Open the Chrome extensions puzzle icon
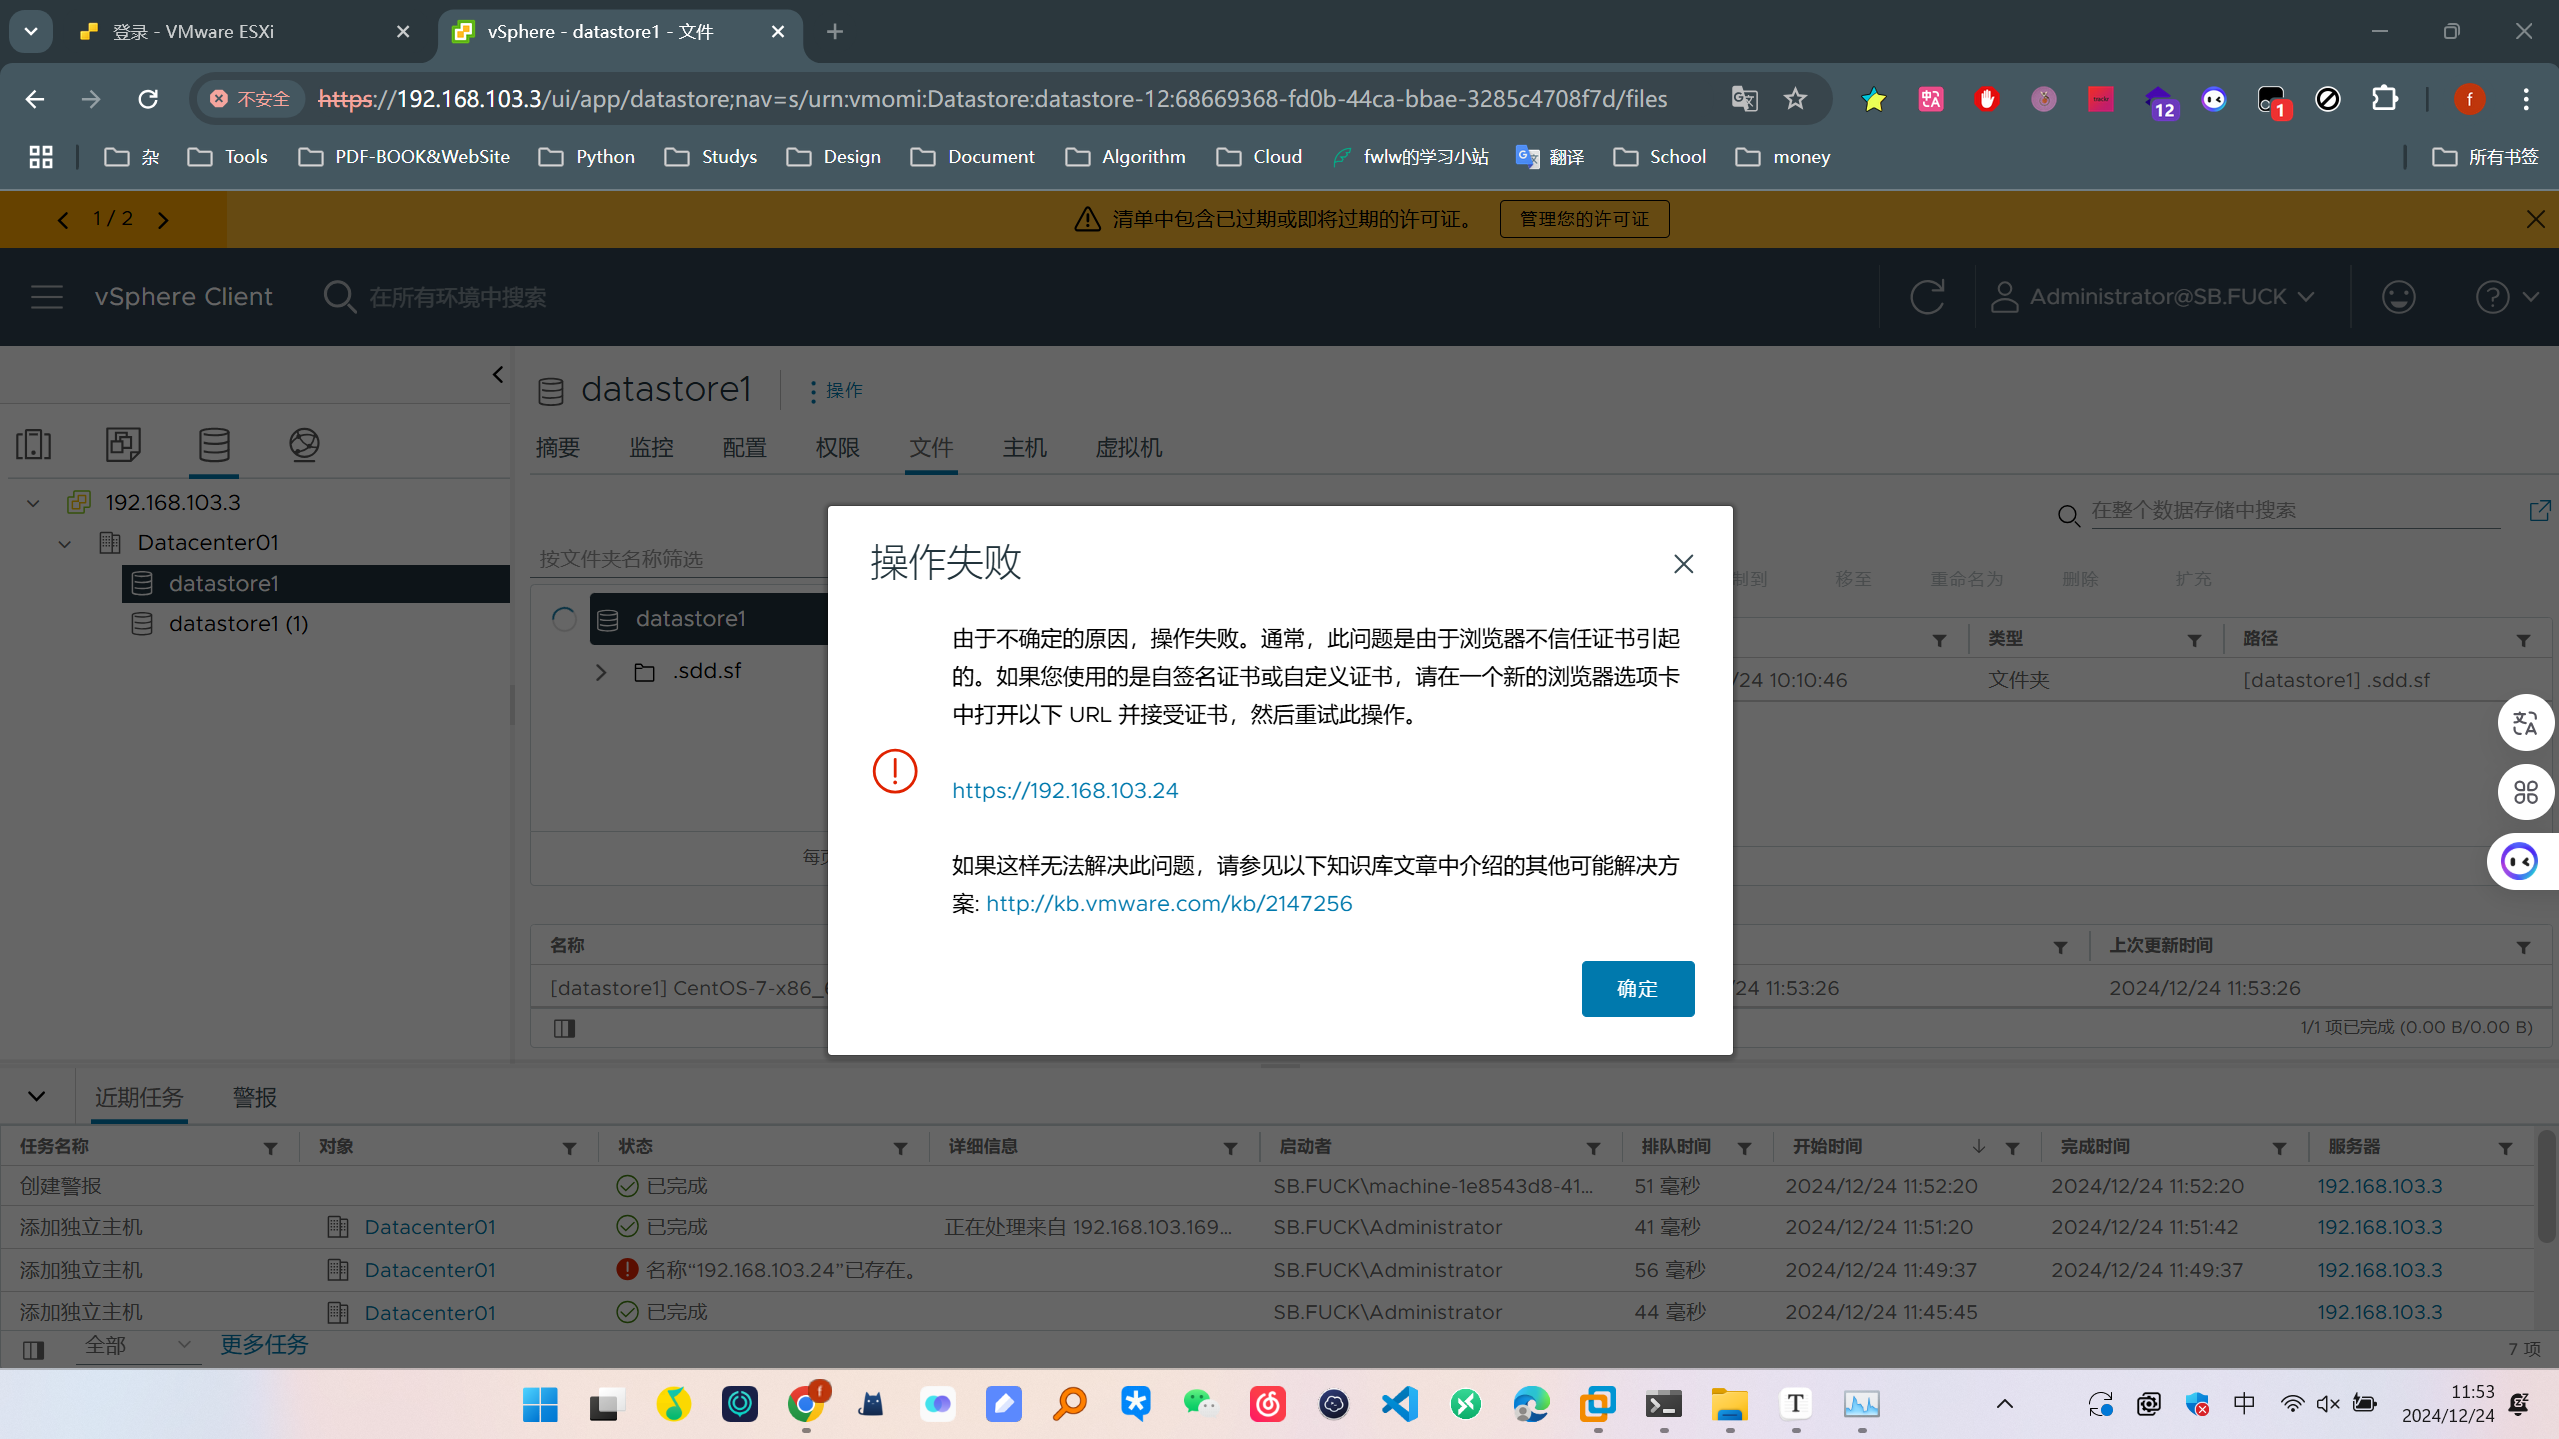Viewport: 2559px width, 1439px height. point(2385,99)
